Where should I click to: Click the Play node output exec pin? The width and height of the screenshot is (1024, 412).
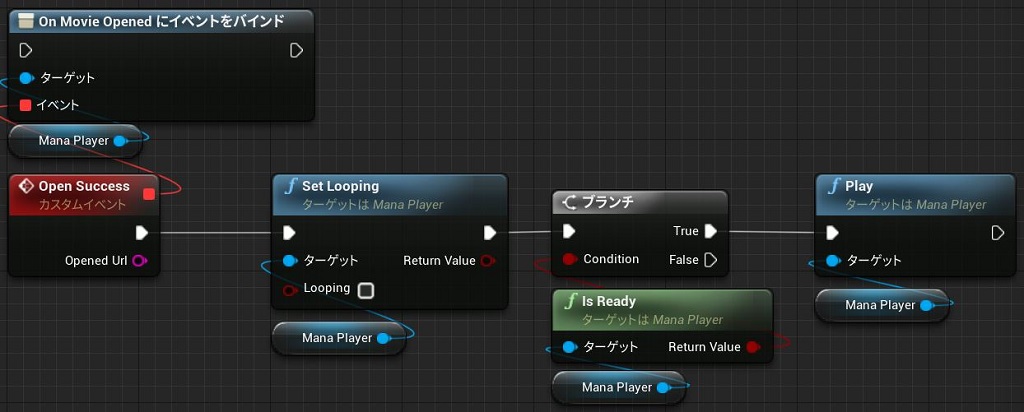click(997, 232)
